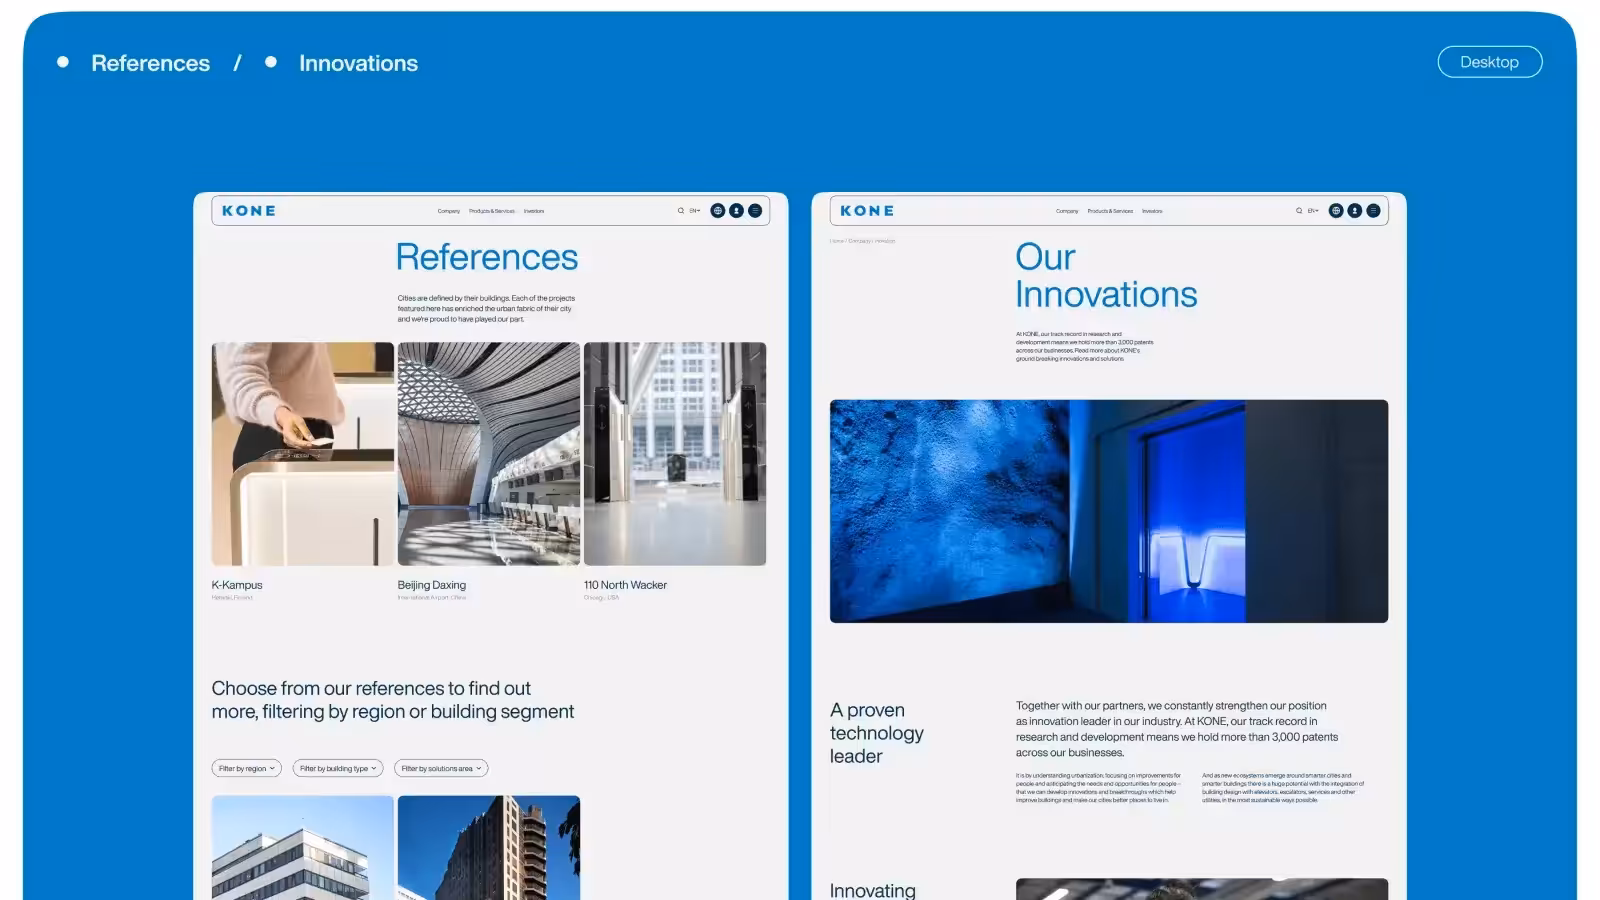Click KONE logo on the References page
Screen dimensions: 1600x900
(249, 211)
